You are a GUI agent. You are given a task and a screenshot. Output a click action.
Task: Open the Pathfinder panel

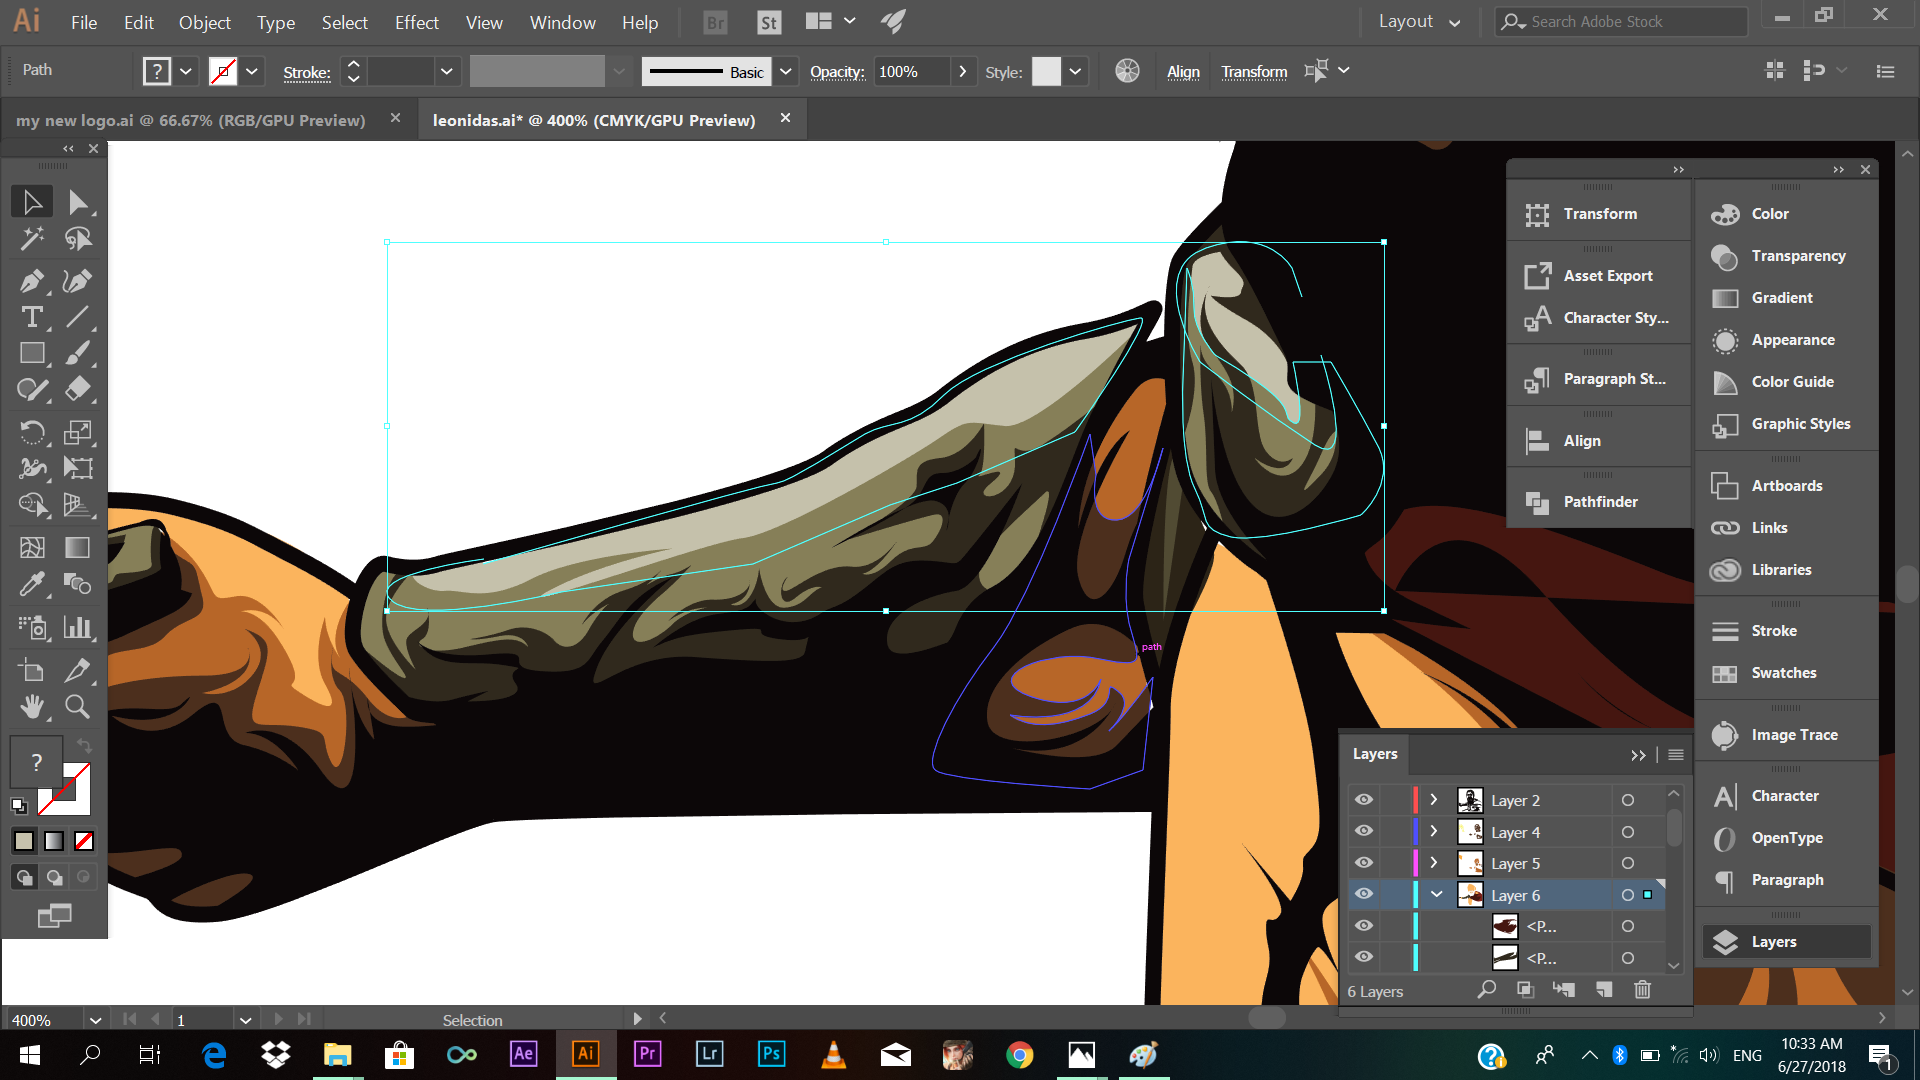pos(1599,502)
